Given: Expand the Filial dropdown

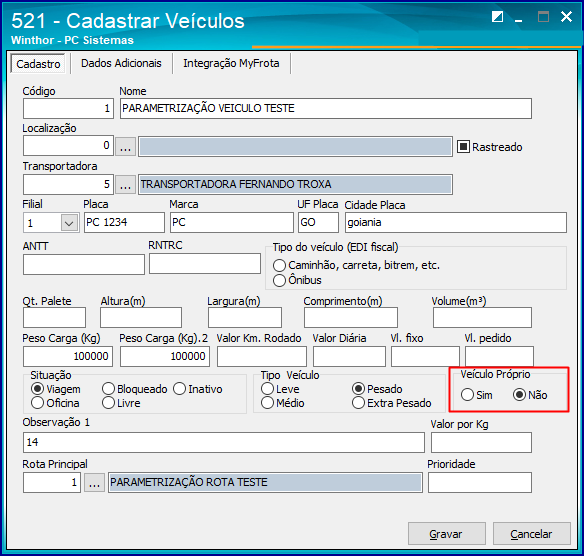Looking at the screenshot, I should (x=69, y=223).
